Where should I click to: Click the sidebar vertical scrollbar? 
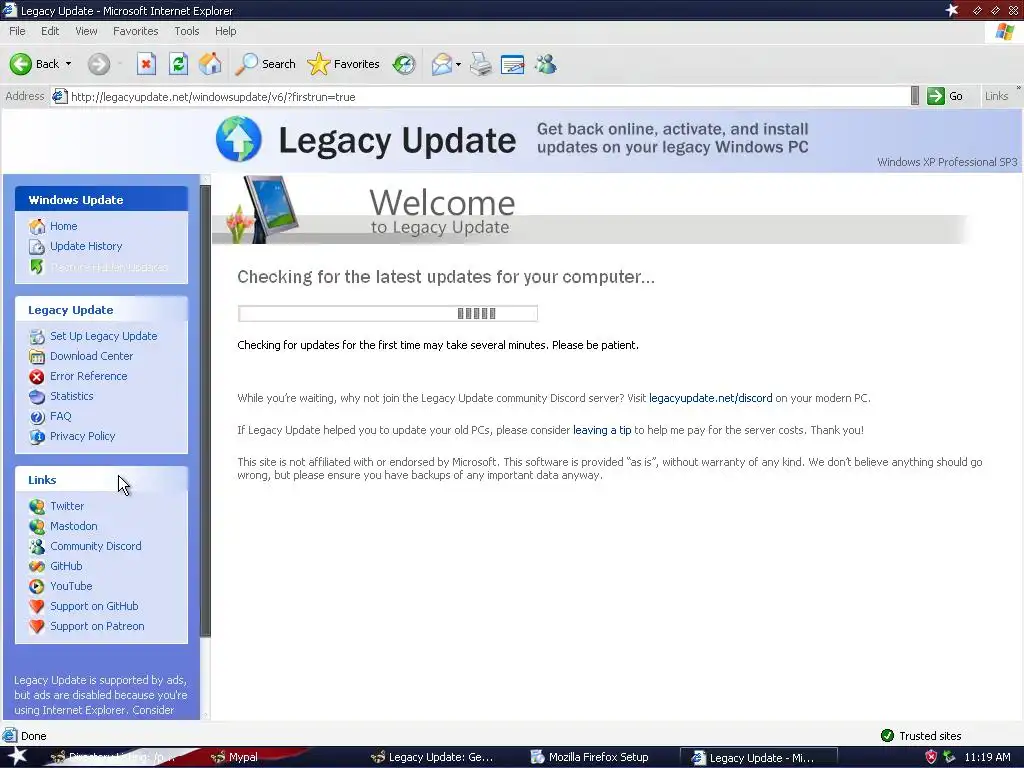[x=205, y=411]
